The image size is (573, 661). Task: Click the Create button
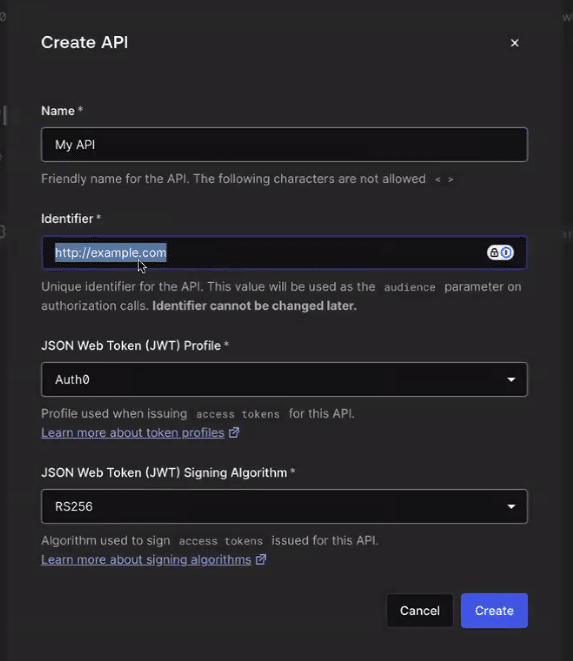(494, 610)
